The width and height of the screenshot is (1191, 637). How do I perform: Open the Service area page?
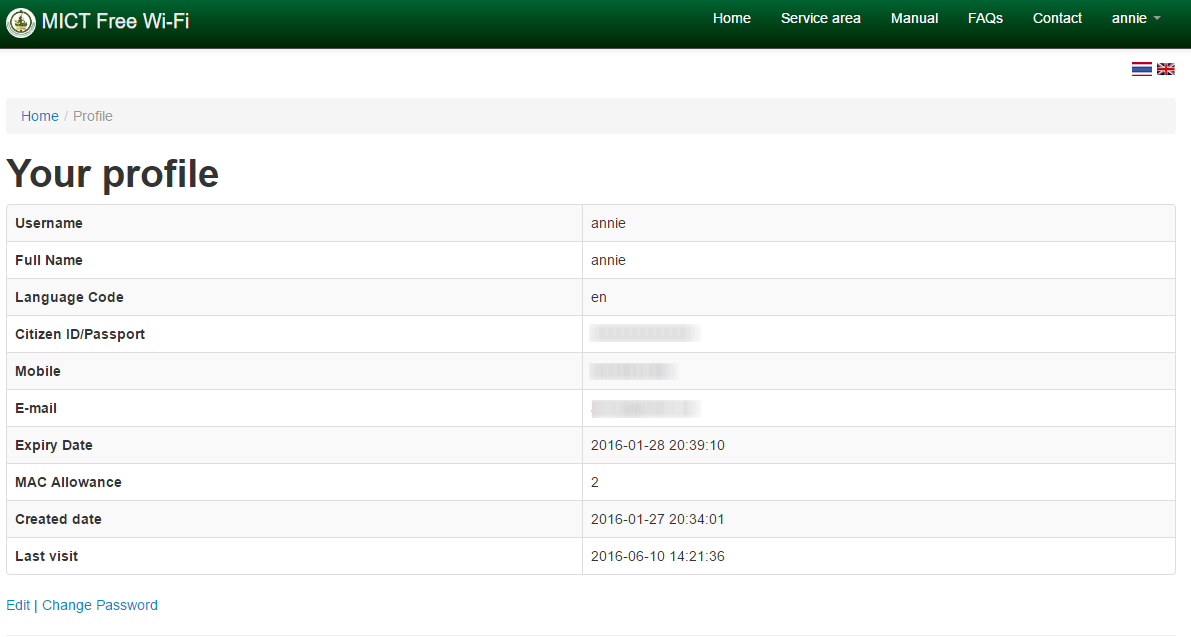pyautogui.click(x=820, y=18)
